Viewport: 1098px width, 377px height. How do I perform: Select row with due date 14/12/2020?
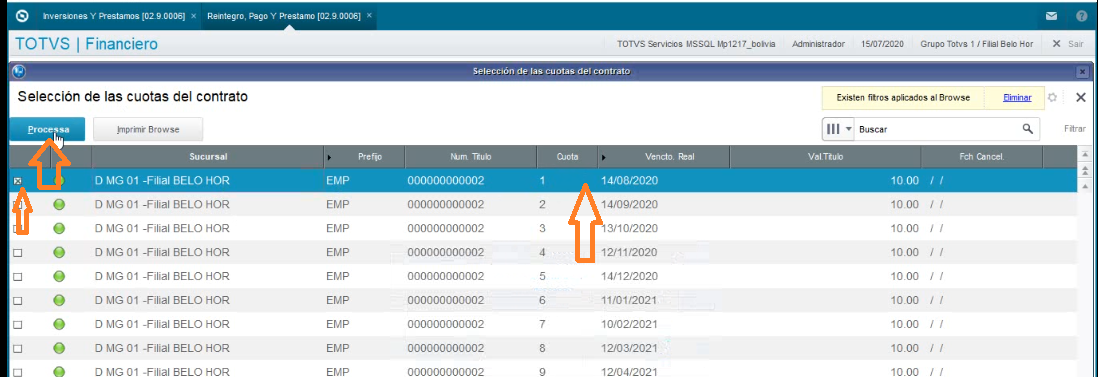pos(543,276)
